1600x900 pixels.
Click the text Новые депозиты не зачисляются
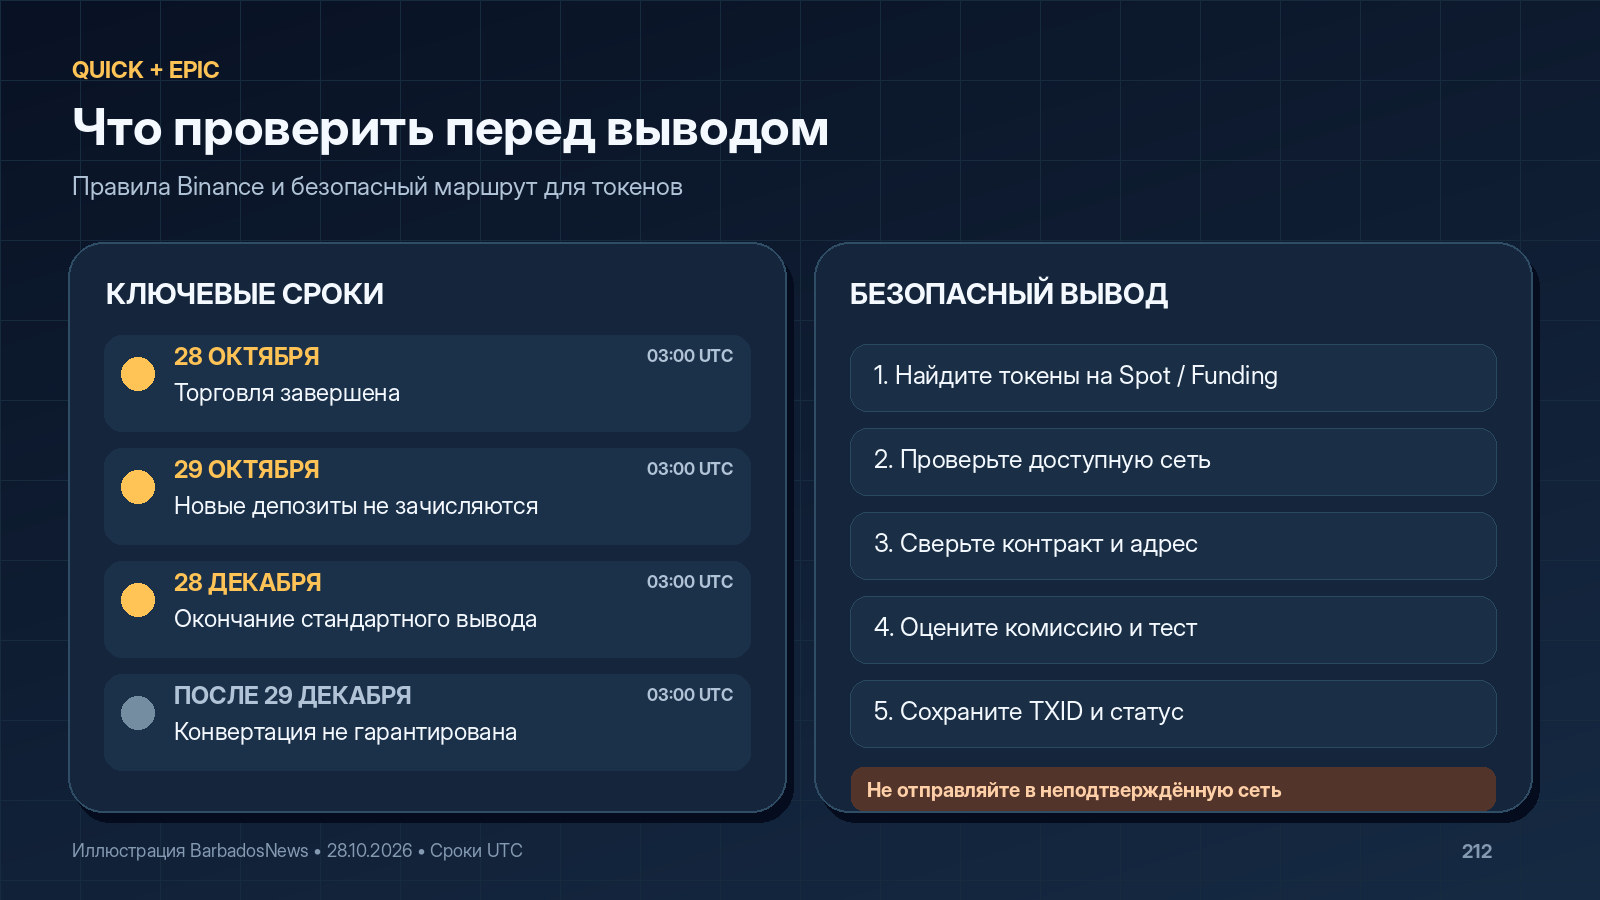pos(356,506)
